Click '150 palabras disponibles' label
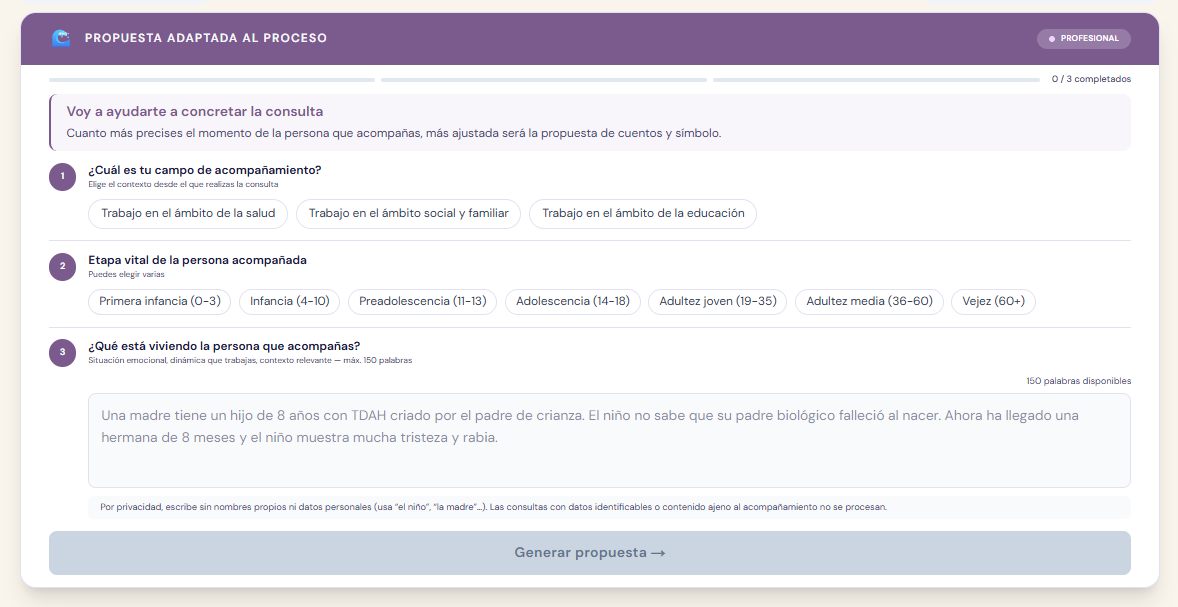1178x607 pixels. (x=1078, y=381)
